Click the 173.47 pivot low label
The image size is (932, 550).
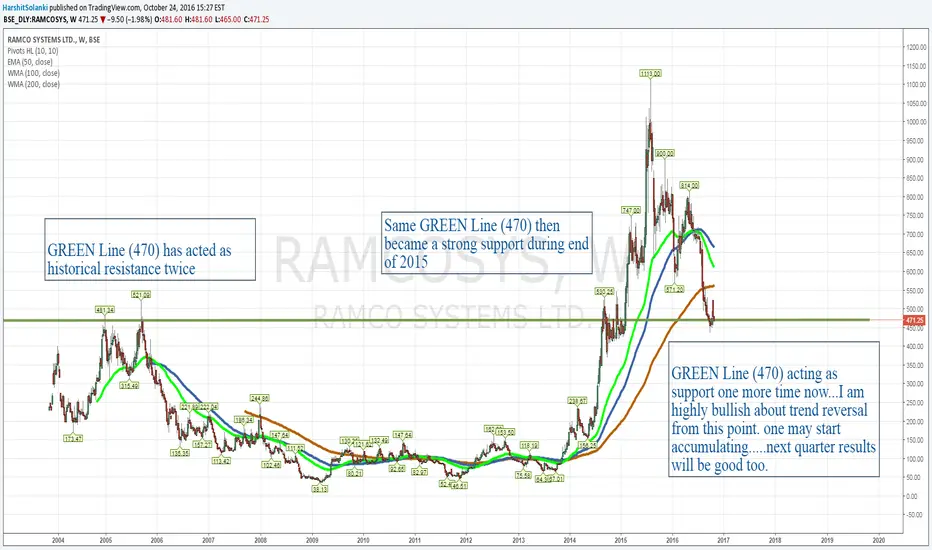[73, 439]
